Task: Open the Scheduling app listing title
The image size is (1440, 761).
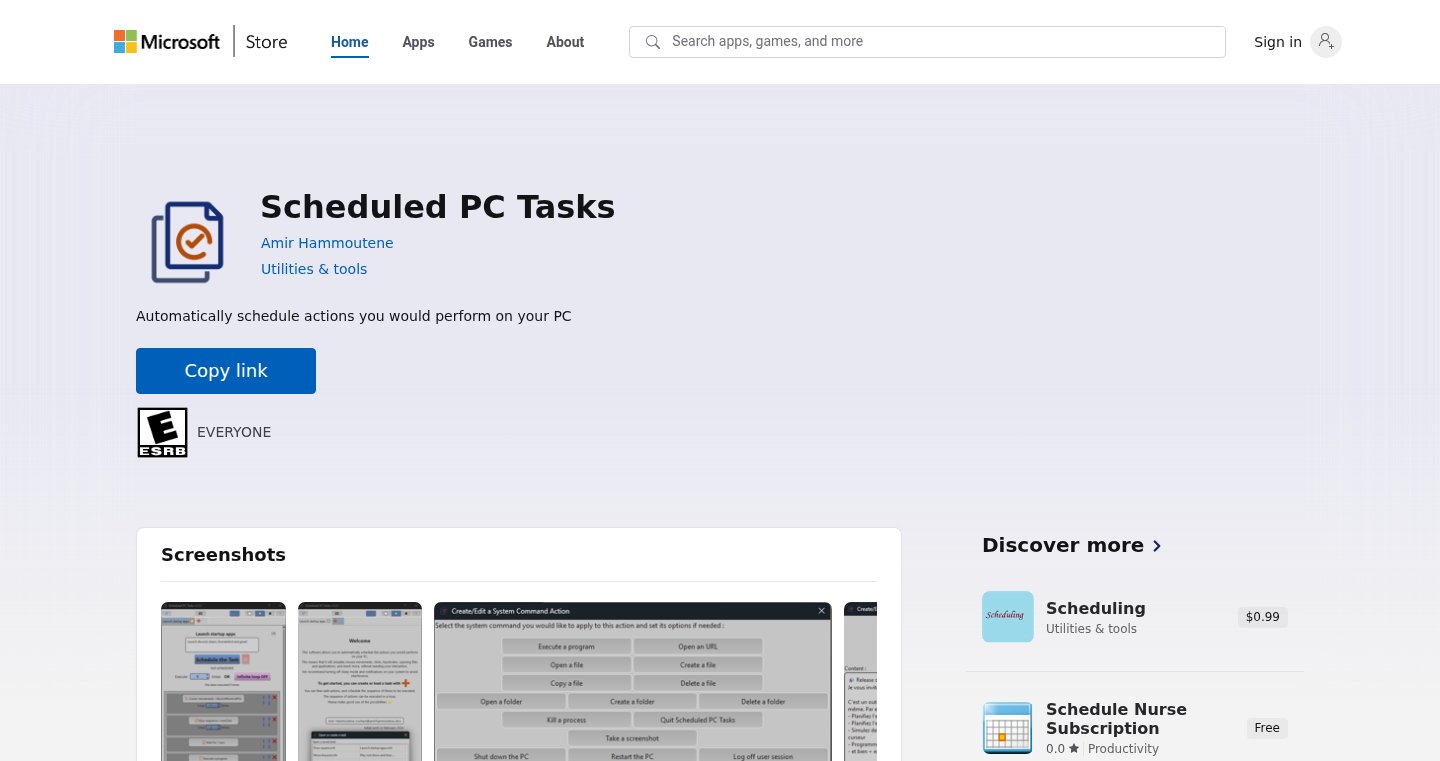Action: coord(1096,608)
